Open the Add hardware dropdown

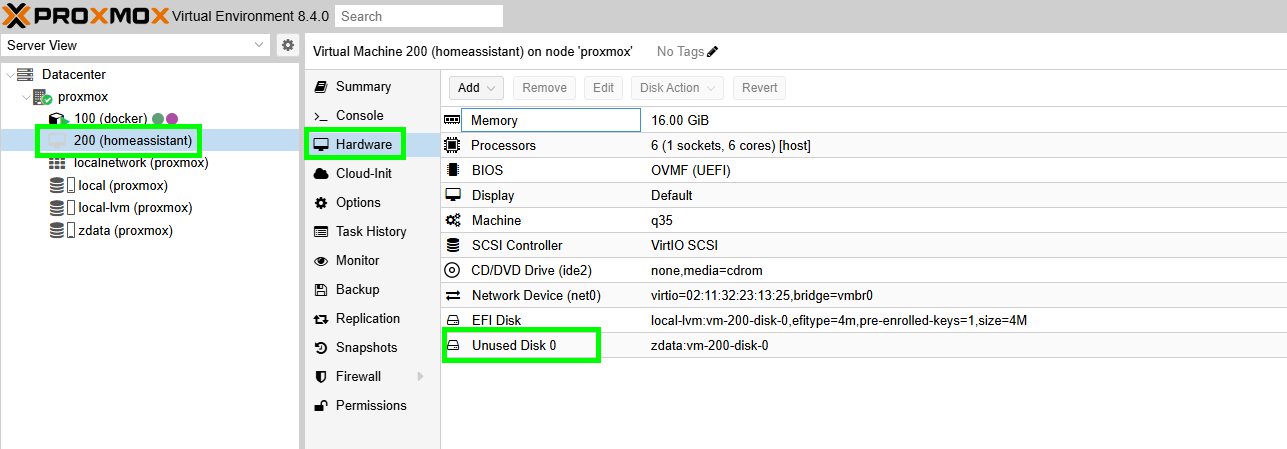475,88
